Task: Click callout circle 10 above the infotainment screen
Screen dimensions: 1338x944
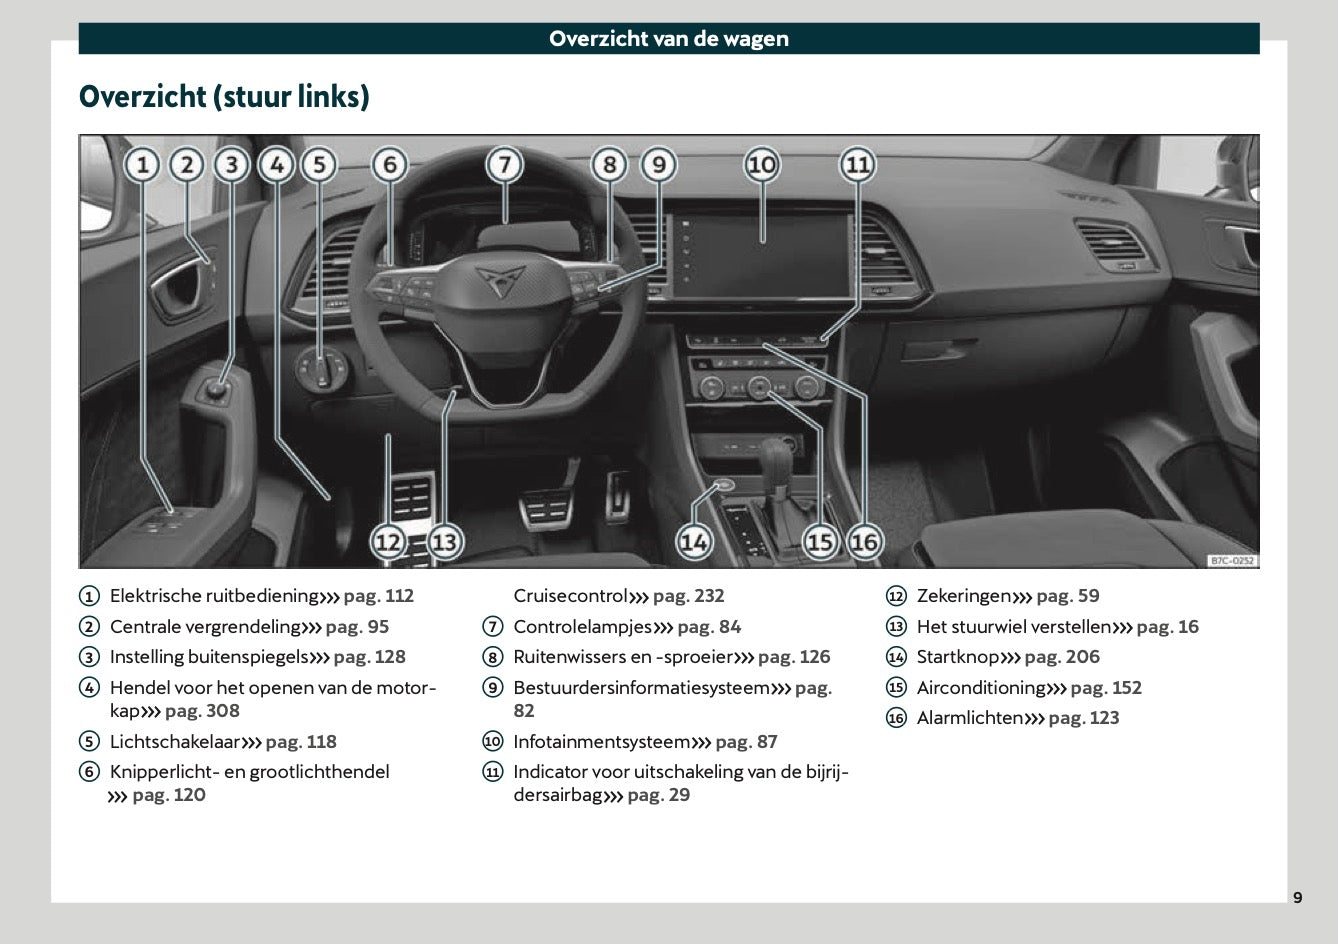Action: point(762,164)
